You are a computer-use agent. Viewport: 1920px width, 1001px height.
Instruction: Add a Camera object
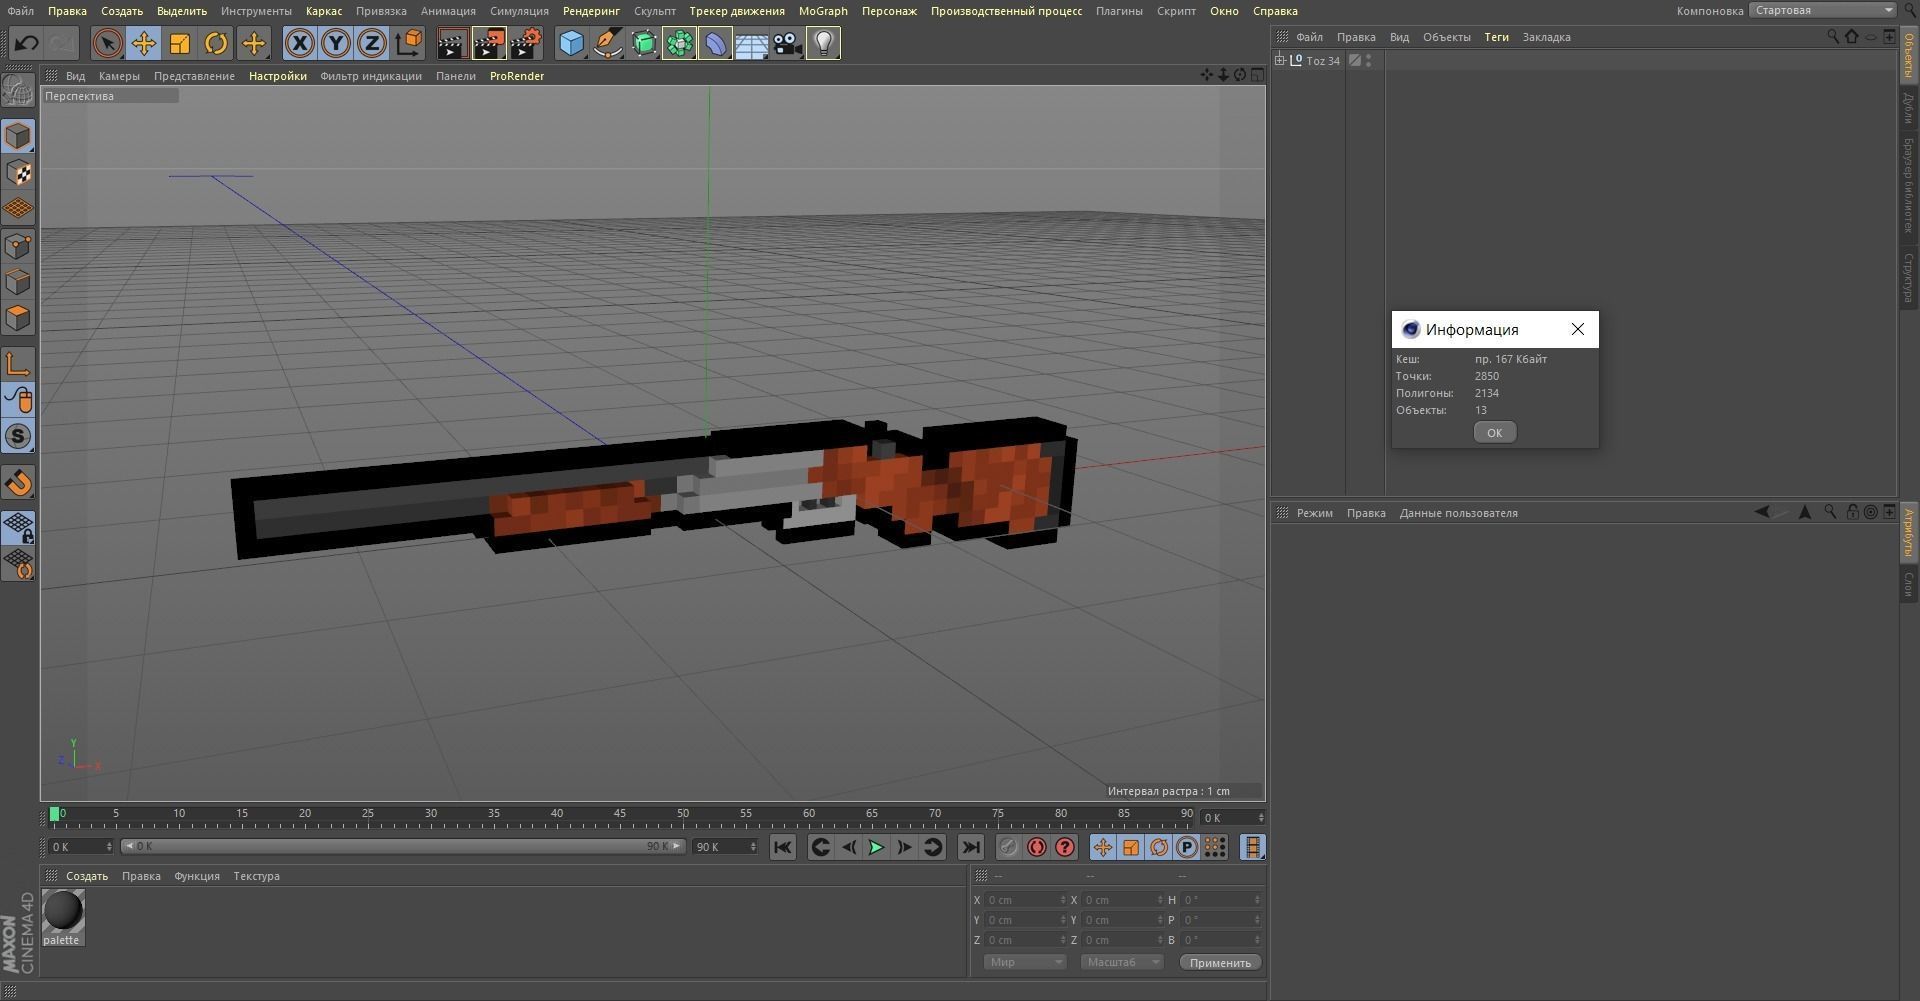point(787,43)
